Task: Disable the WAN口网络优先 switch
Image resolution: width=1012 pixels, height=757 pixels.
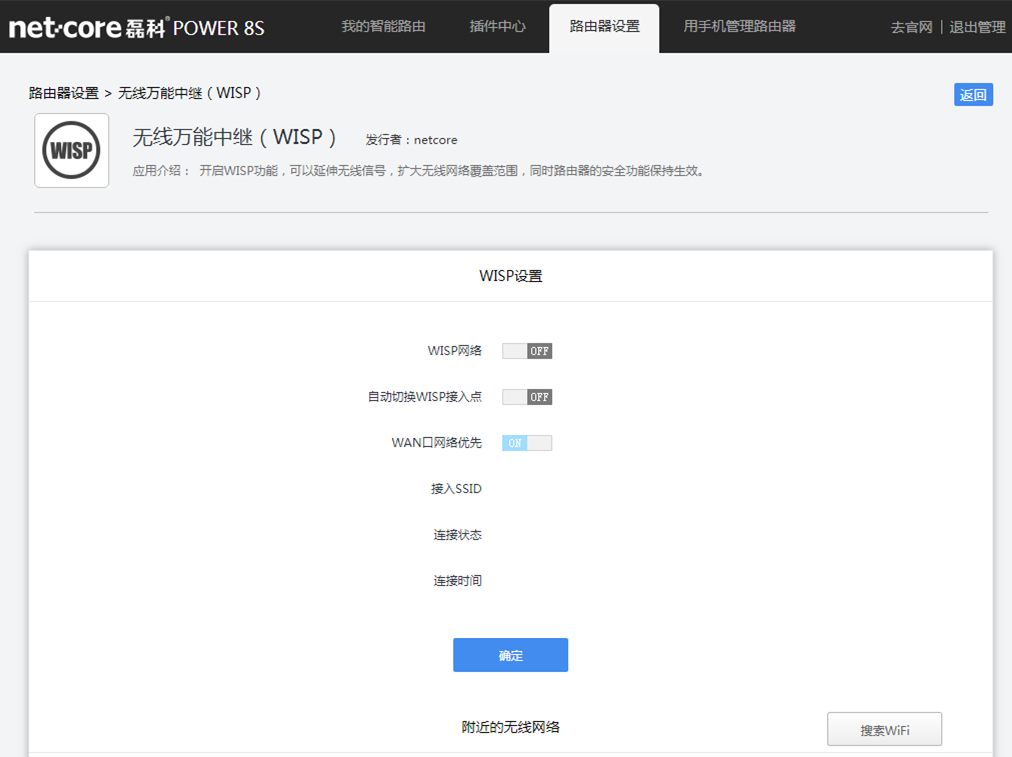Action: pyautogui.click(x=527, y=442)
